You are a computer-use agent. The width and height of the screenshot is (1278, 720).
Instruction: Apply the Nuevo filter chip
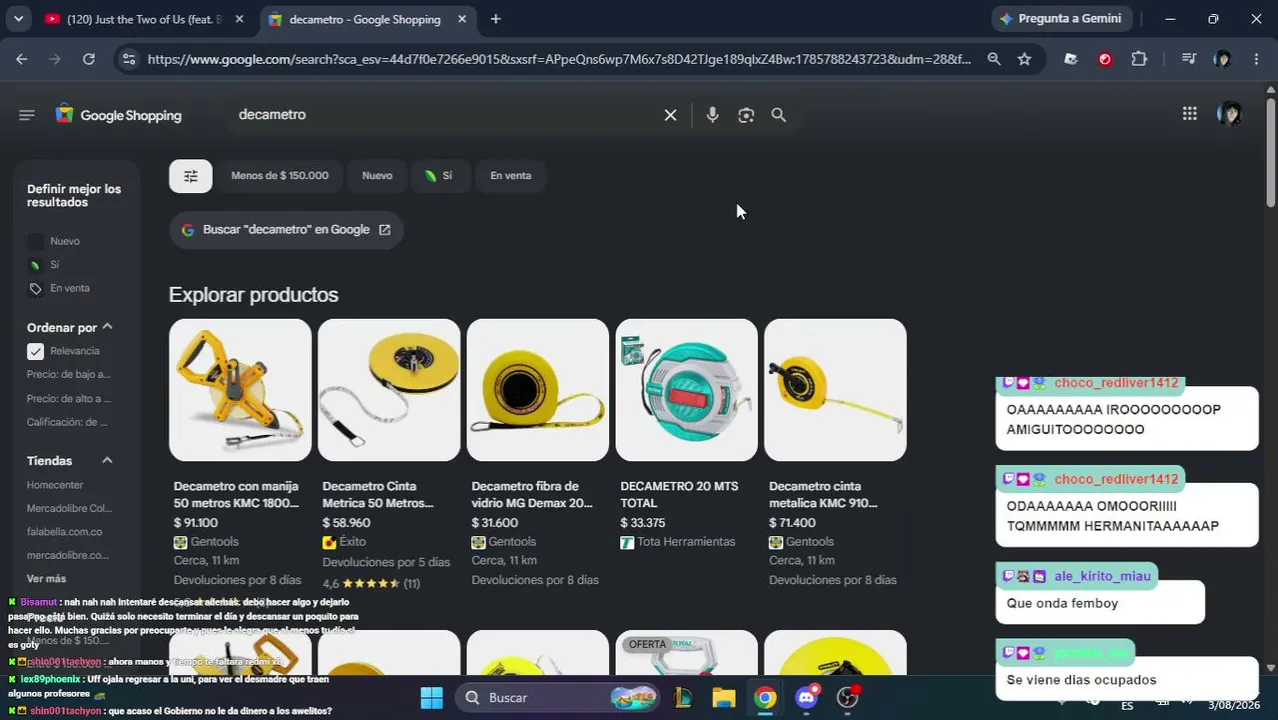coord(377,176)
